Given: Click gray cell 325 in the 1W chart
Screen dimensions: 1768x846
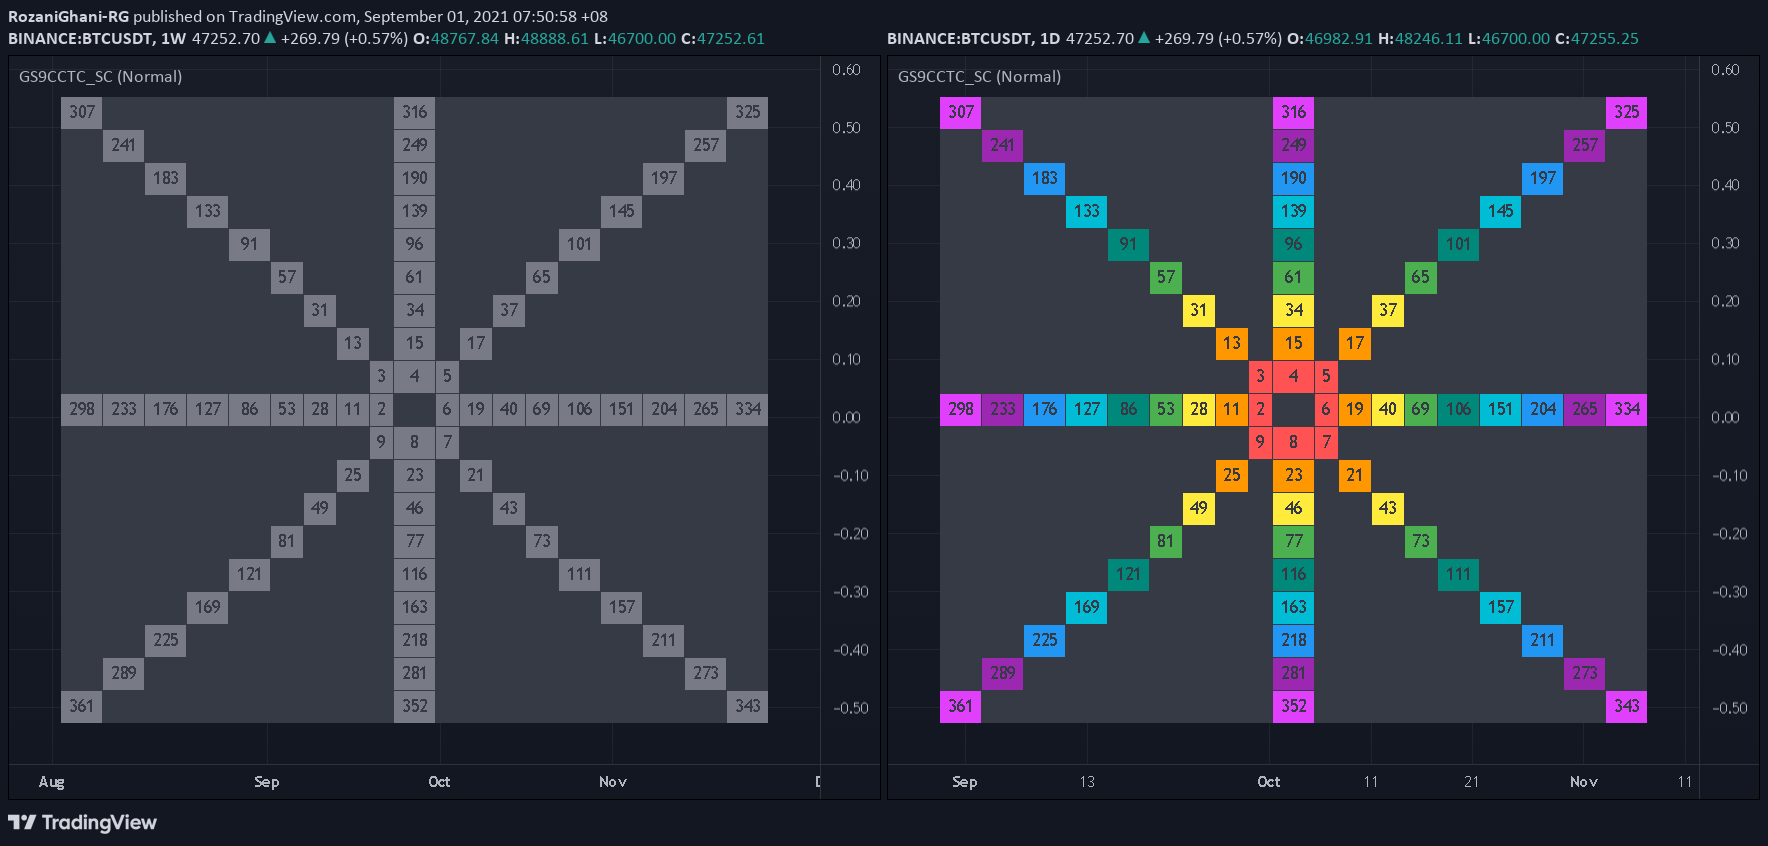Looking at the screenshot, I should tap(747, 112).
